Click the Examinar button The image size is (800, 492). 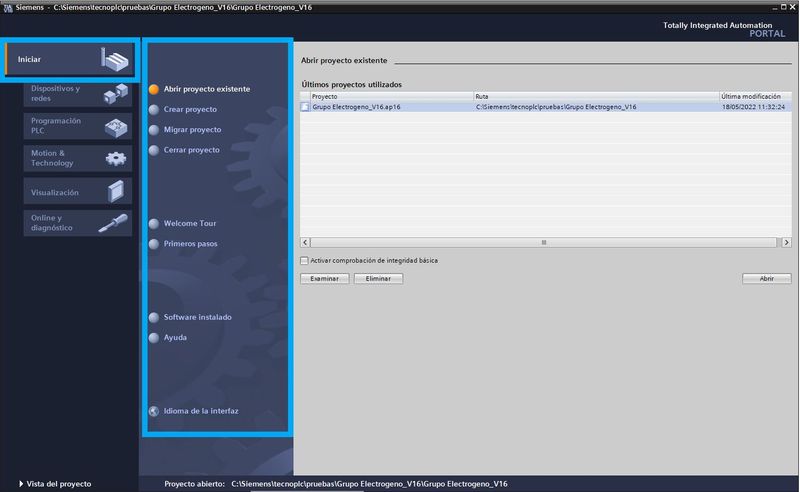324,279
